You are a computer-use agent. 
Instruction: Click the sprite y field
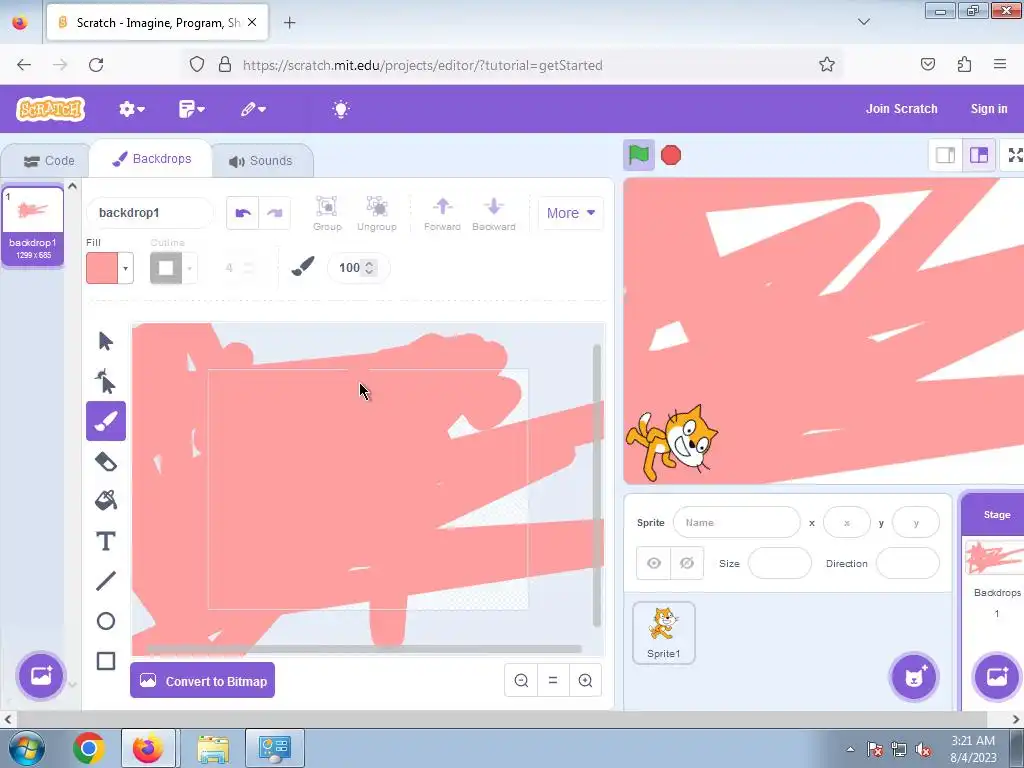tap(916, 522)
